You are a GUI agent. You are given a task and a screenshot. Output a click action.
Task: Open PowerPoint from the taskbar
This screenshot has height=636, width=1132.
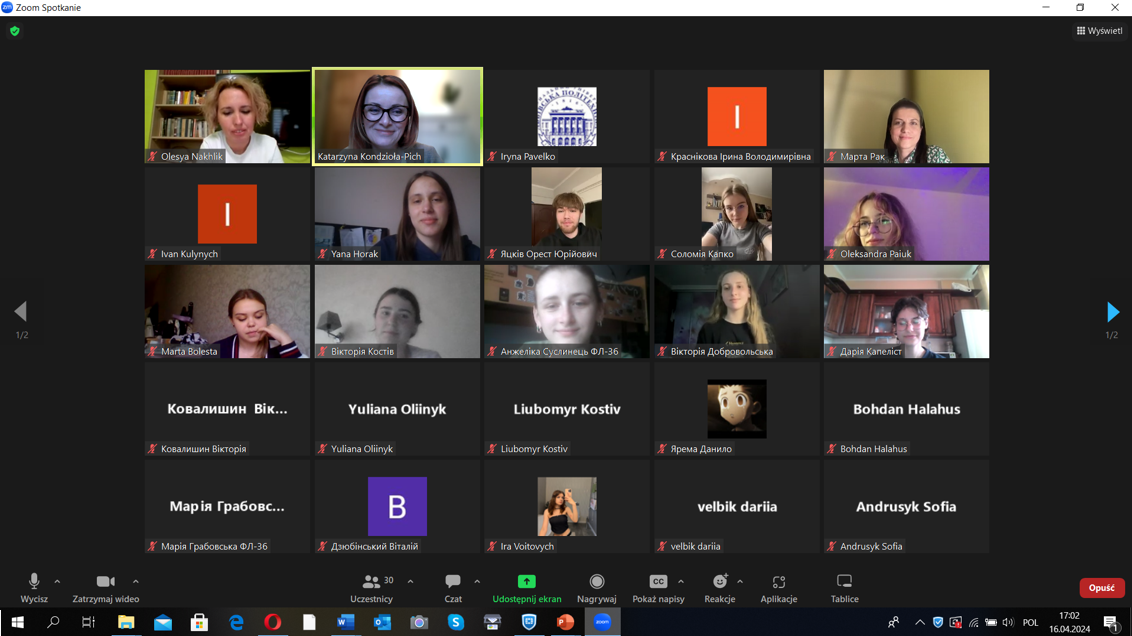(x=565, y=622)
